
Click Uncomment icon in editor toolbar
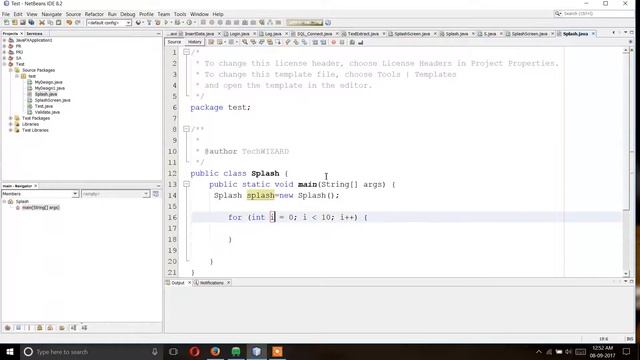pos(360,42)
